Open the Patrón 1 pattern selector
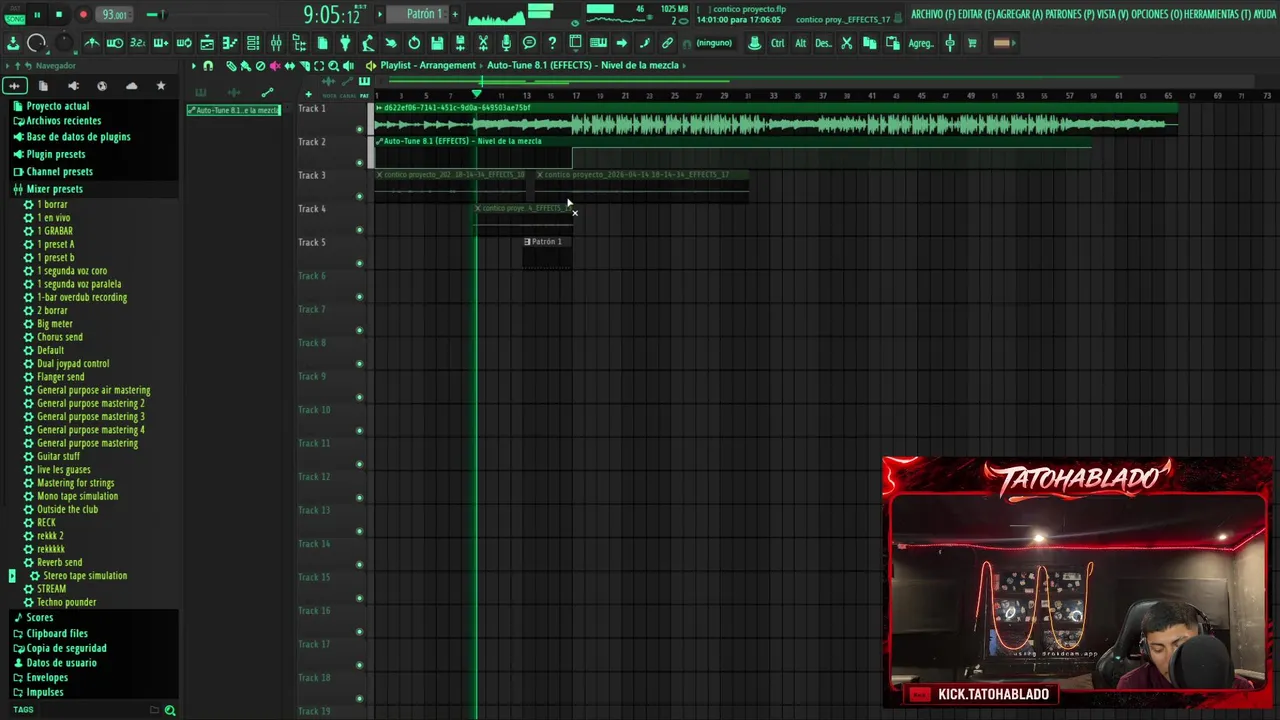The height and width of the screenshot is (720, 1280). [424, 14]
